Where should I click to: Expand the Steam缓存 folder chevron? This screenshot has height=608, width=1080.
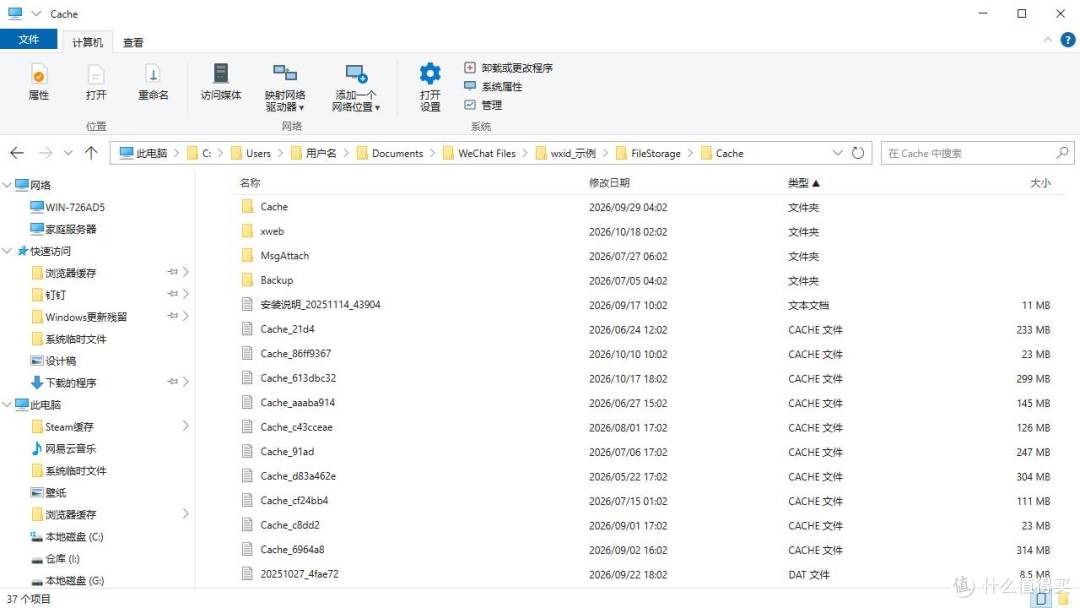185,426
